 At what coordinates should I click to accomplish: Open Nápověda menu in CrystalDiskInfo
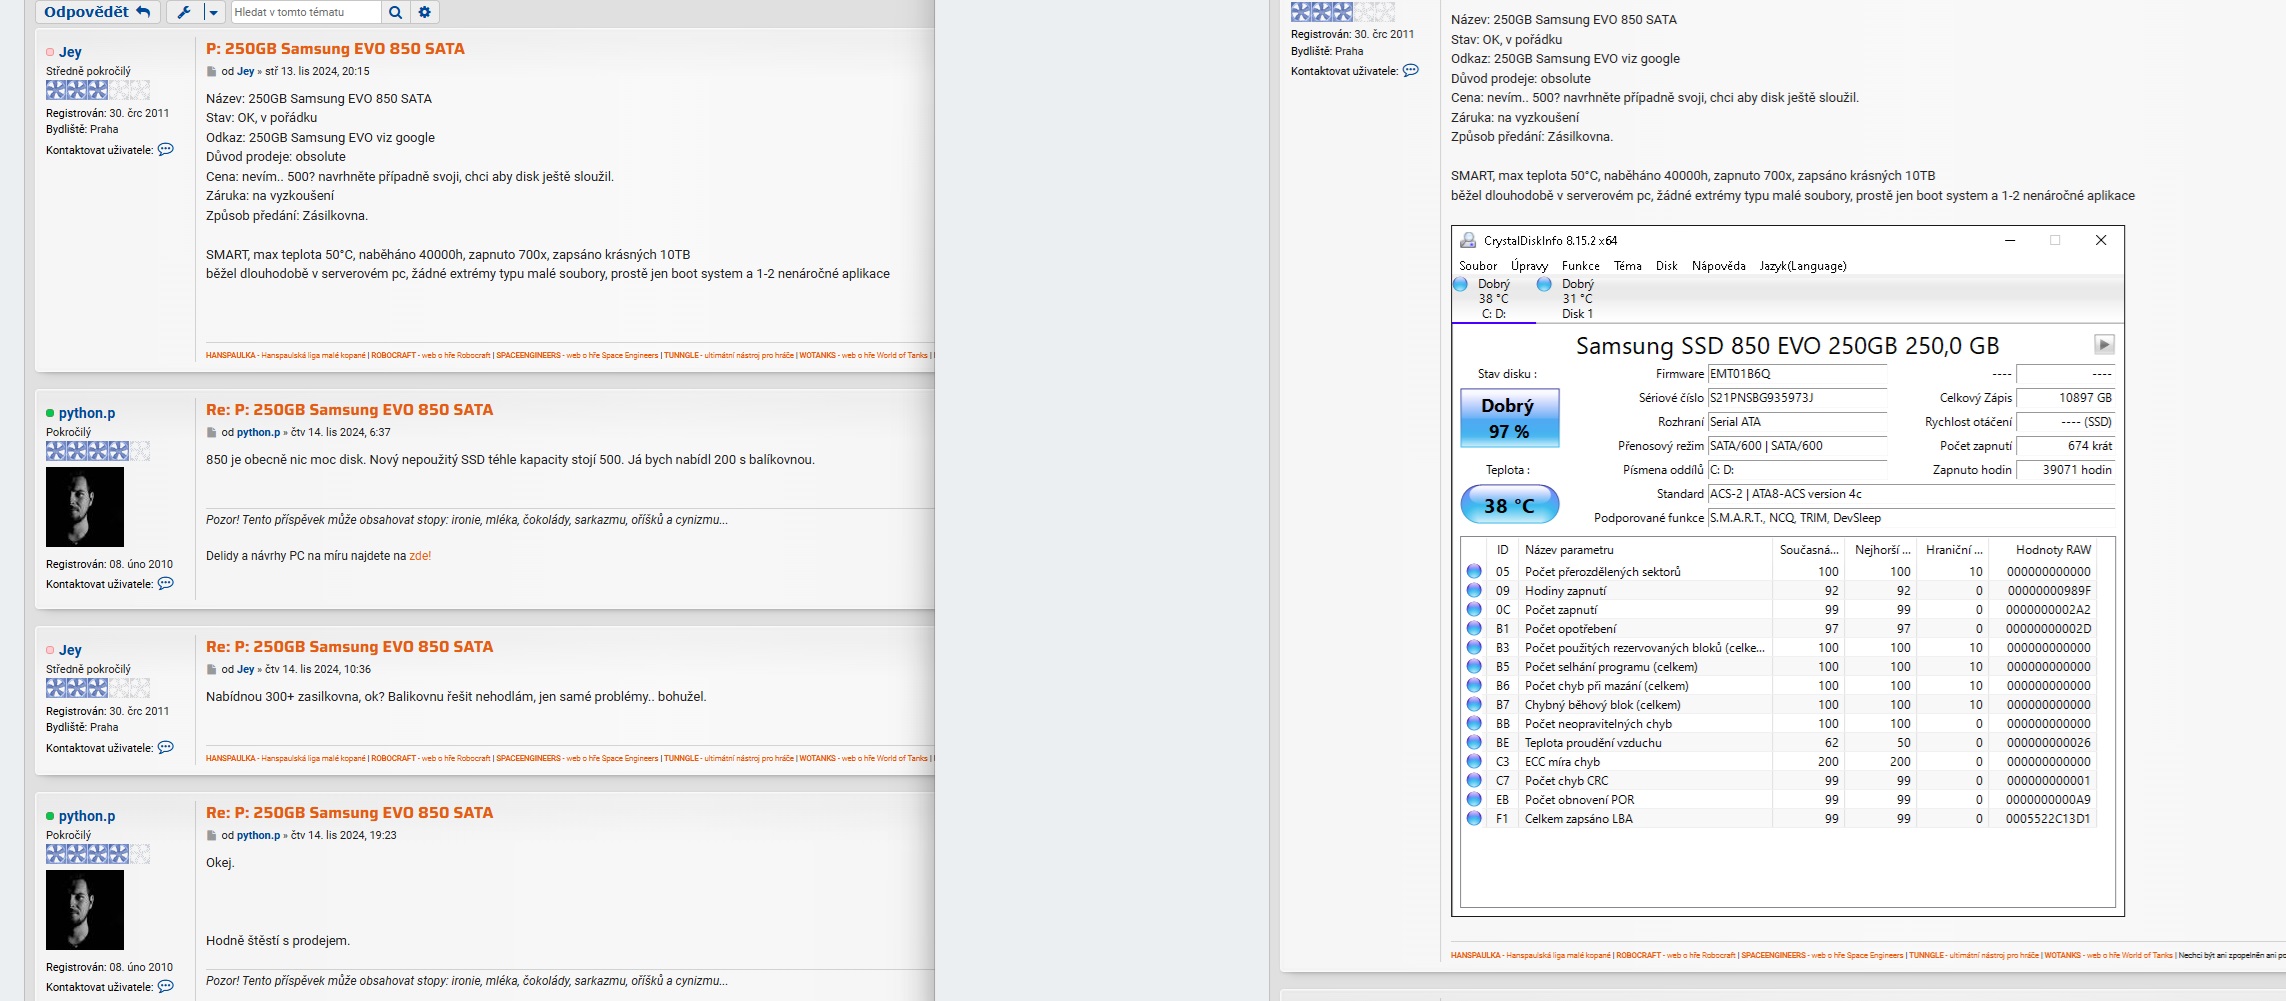[1719, 266]
